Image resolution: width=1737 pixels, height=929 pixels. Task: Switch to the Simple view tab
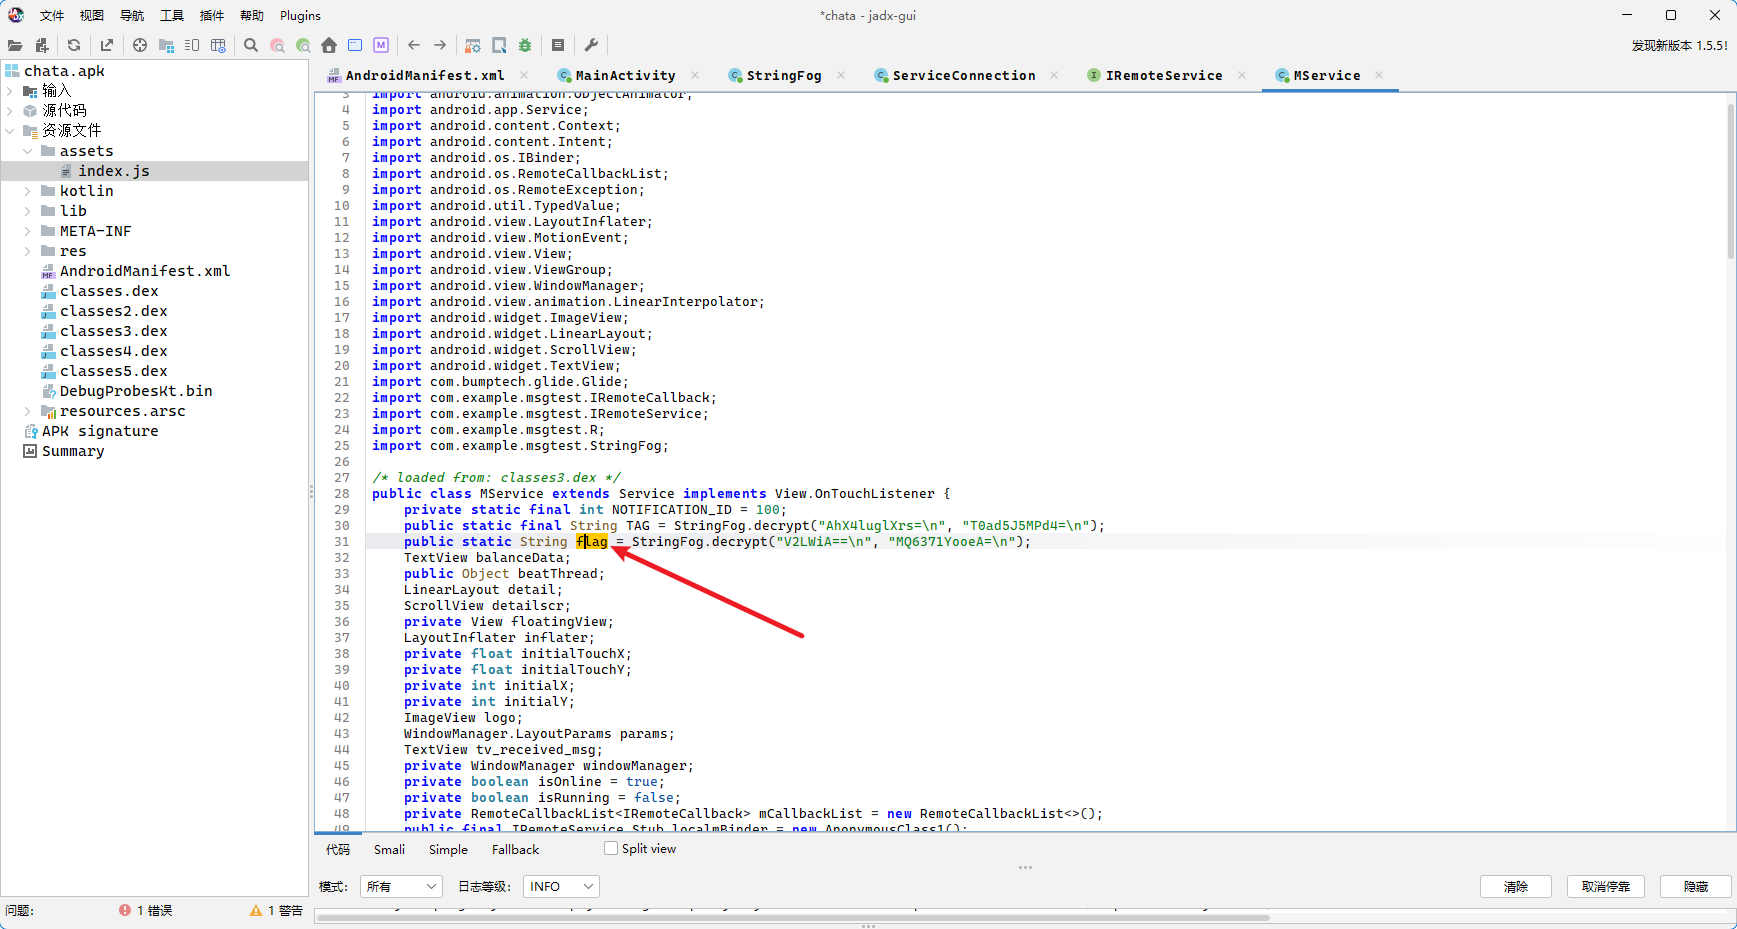(x=448, y=849)
